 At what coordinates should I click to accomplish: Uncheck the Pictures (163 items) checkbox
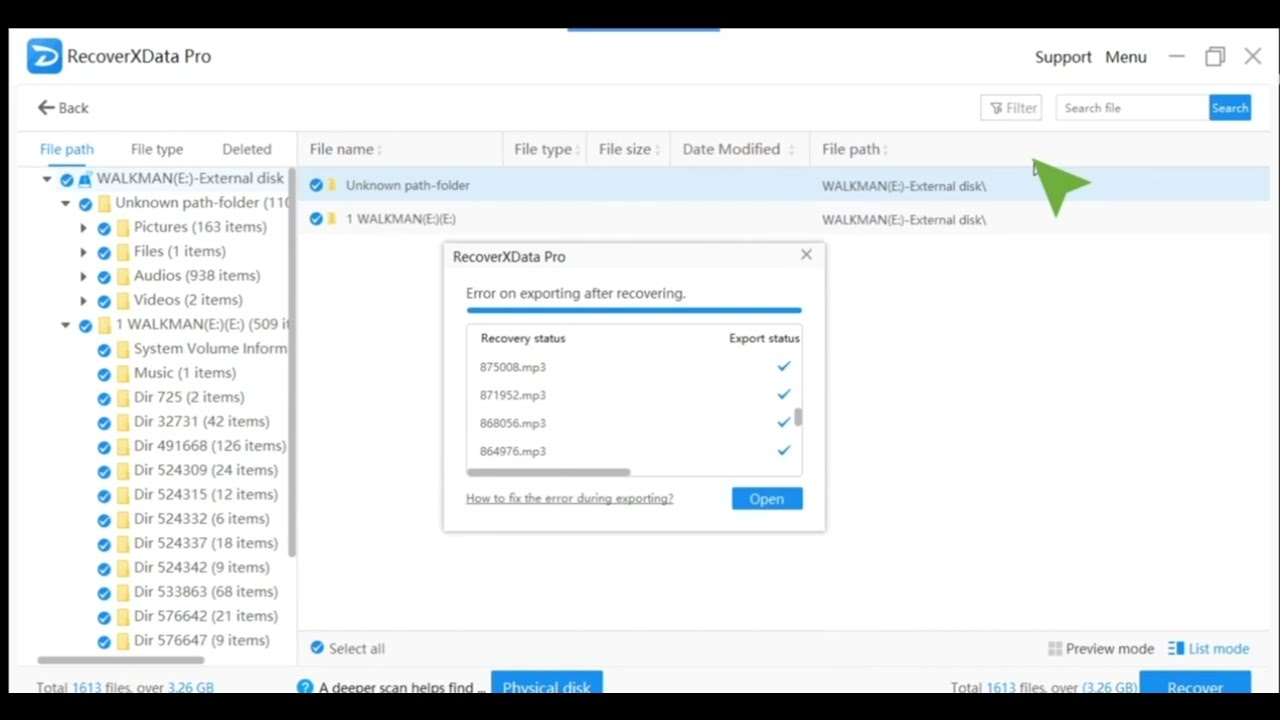tap(104, 228)
